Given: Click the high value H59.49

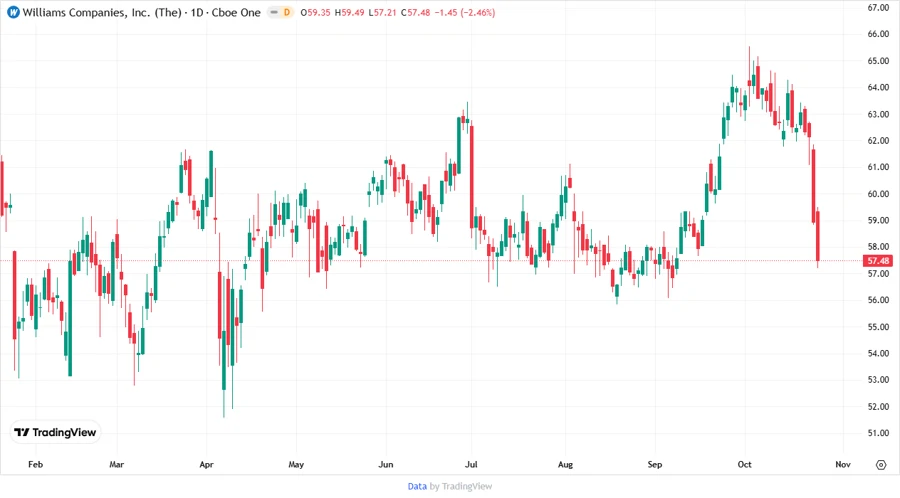Looking at the screenshot, I should tap(349, 12).
